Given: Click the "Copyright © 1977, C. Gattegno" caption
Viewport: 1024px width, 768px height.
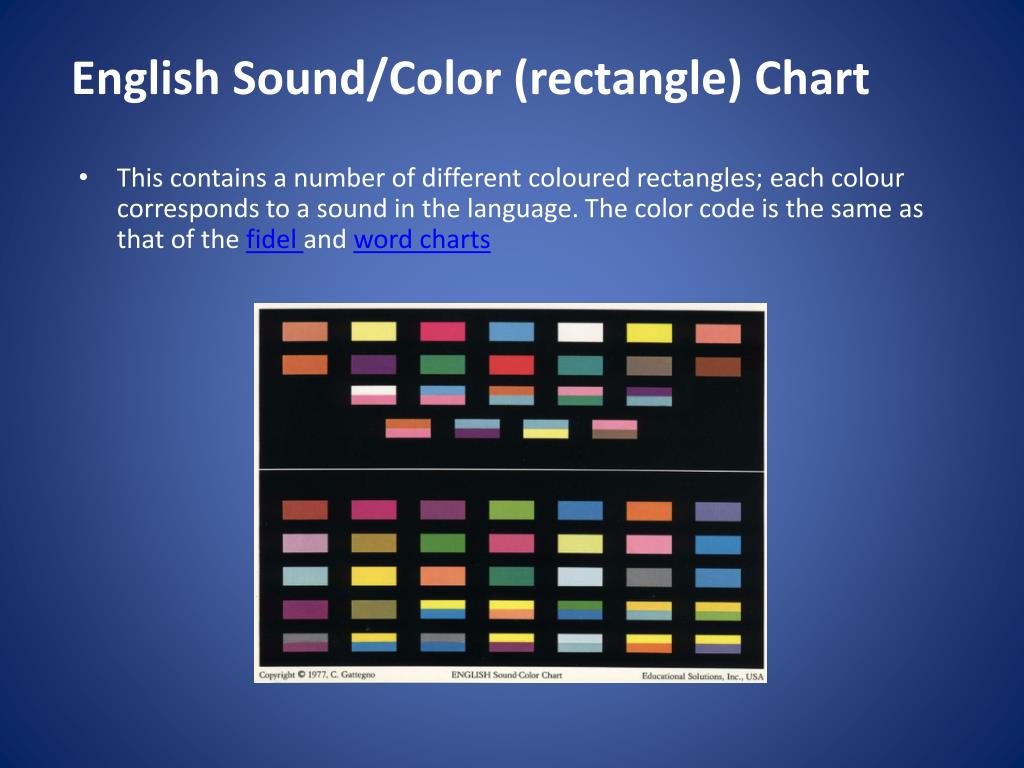Looking at the screenshot, I should (x=317, y=675).
